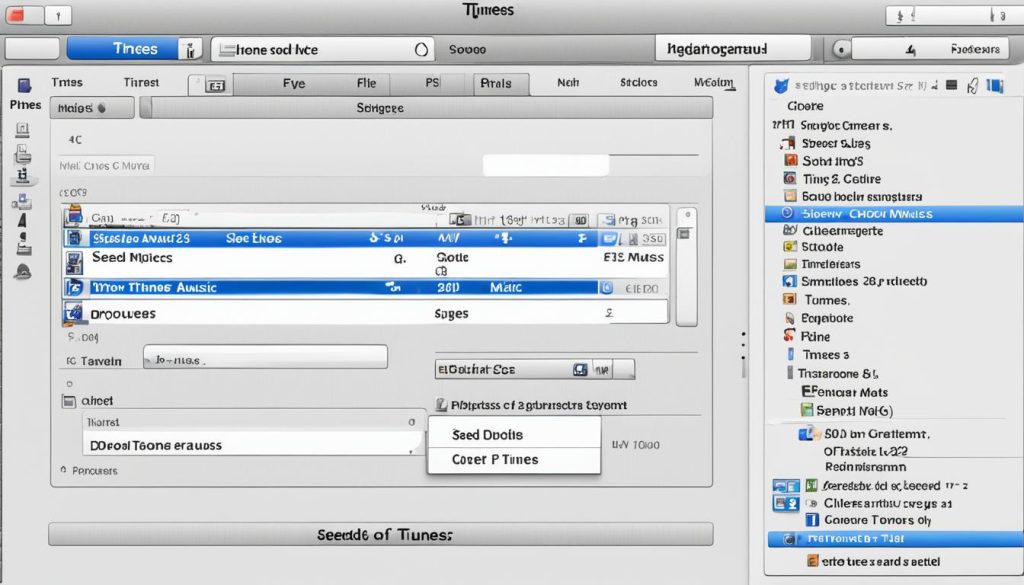
Task: Click the picture icon next to Tinreloreats
Action: 790,264
